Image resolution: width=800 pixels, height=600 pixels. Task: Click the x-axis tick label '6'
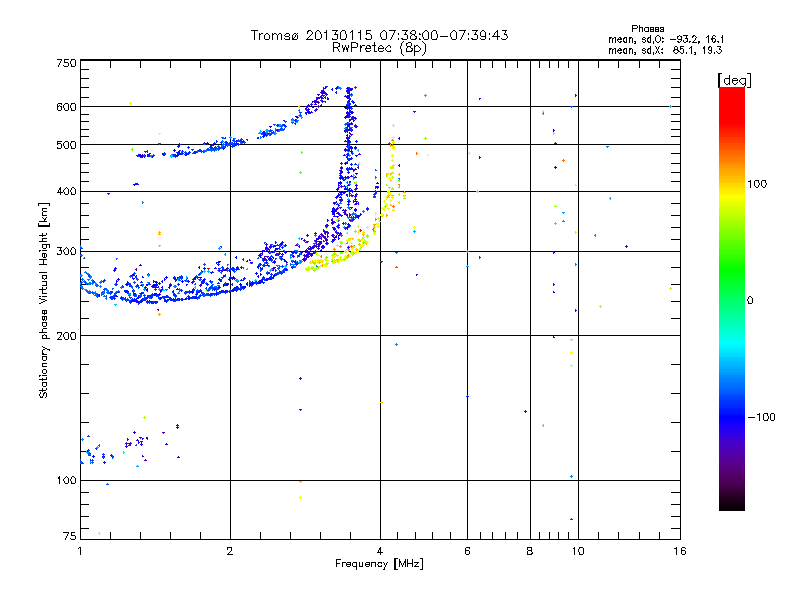[x=467, y=551]
